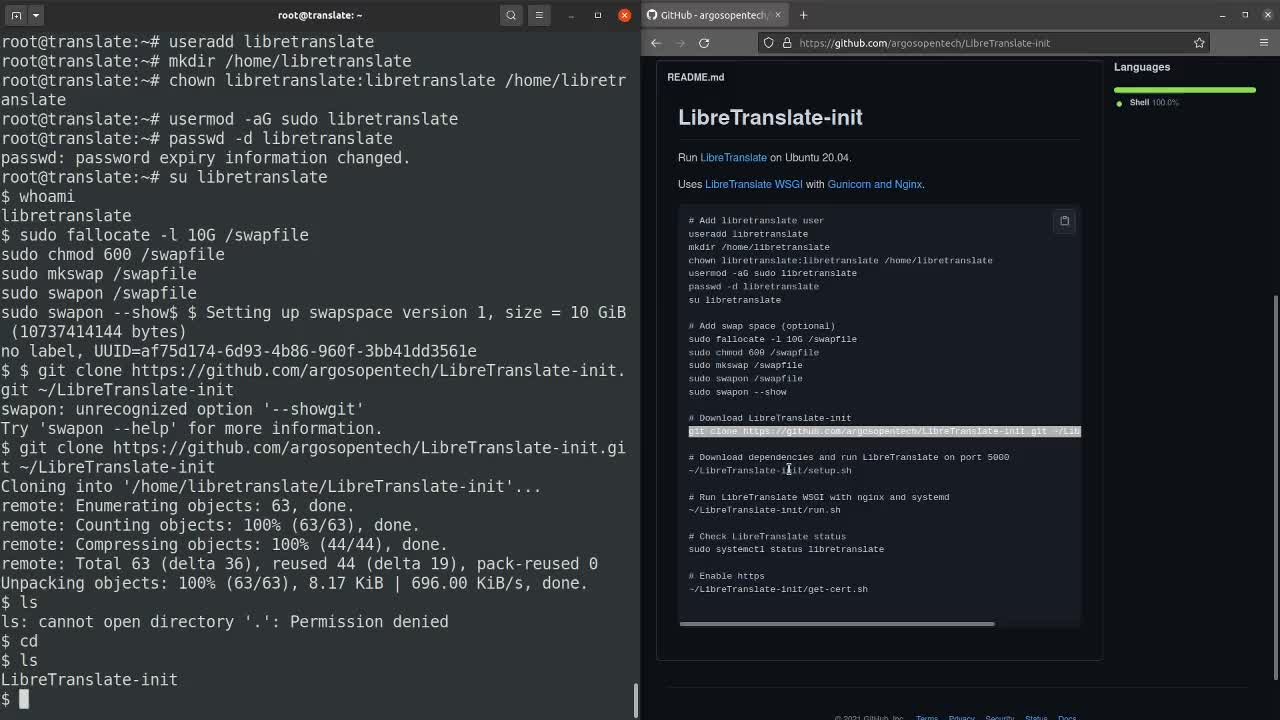Open a new terminal tab button
Image resolution: width=1280 pixels, height=720 pixels.
[x=16, y=15]
